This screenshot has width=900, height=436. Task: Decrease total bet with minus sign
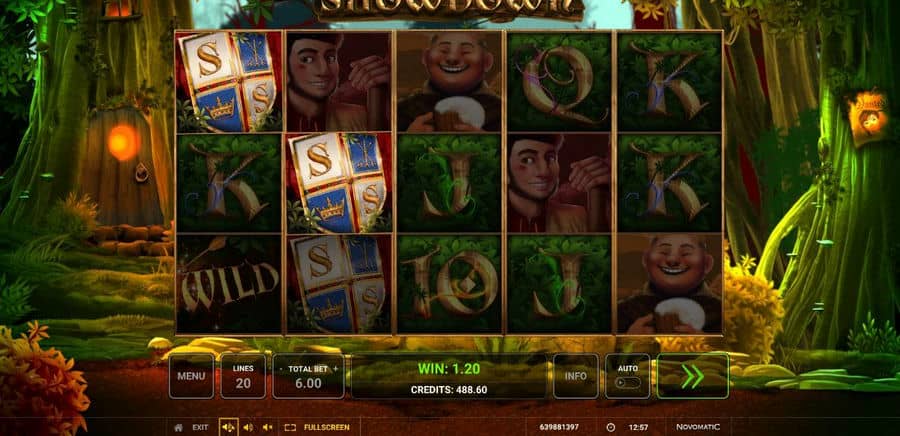[281, 369]
